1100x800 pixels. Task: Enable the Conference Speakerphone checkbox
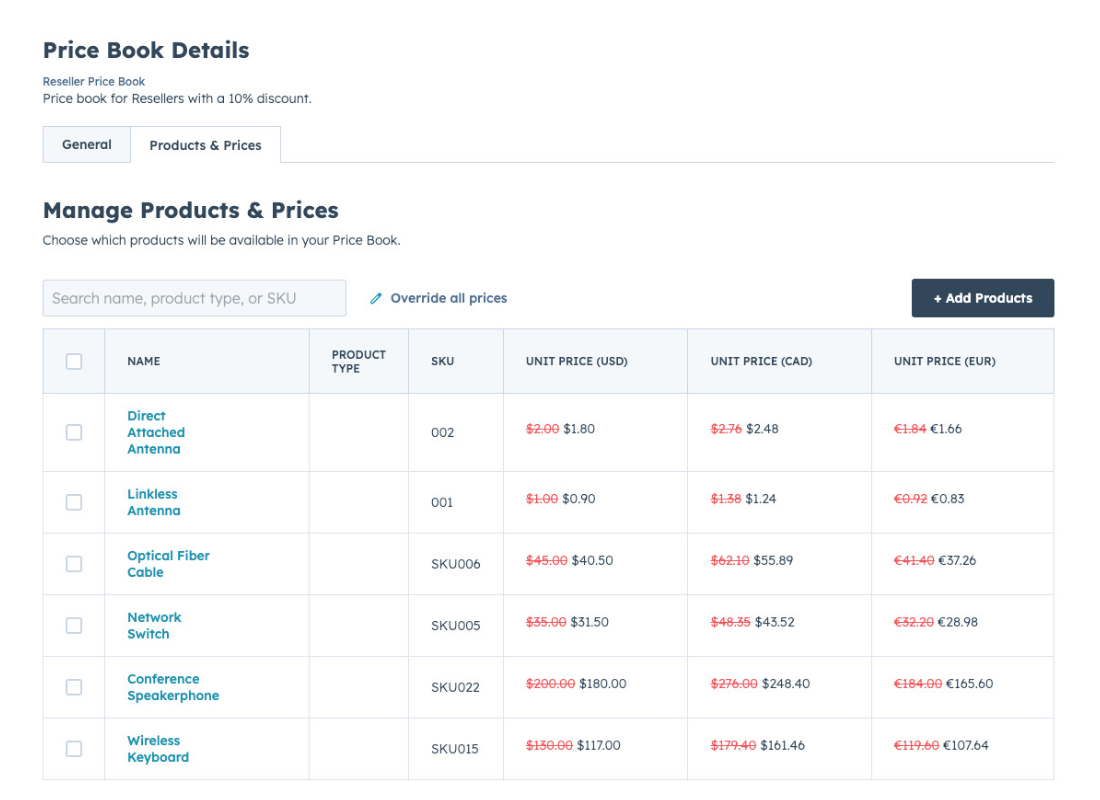click(74, 687)
